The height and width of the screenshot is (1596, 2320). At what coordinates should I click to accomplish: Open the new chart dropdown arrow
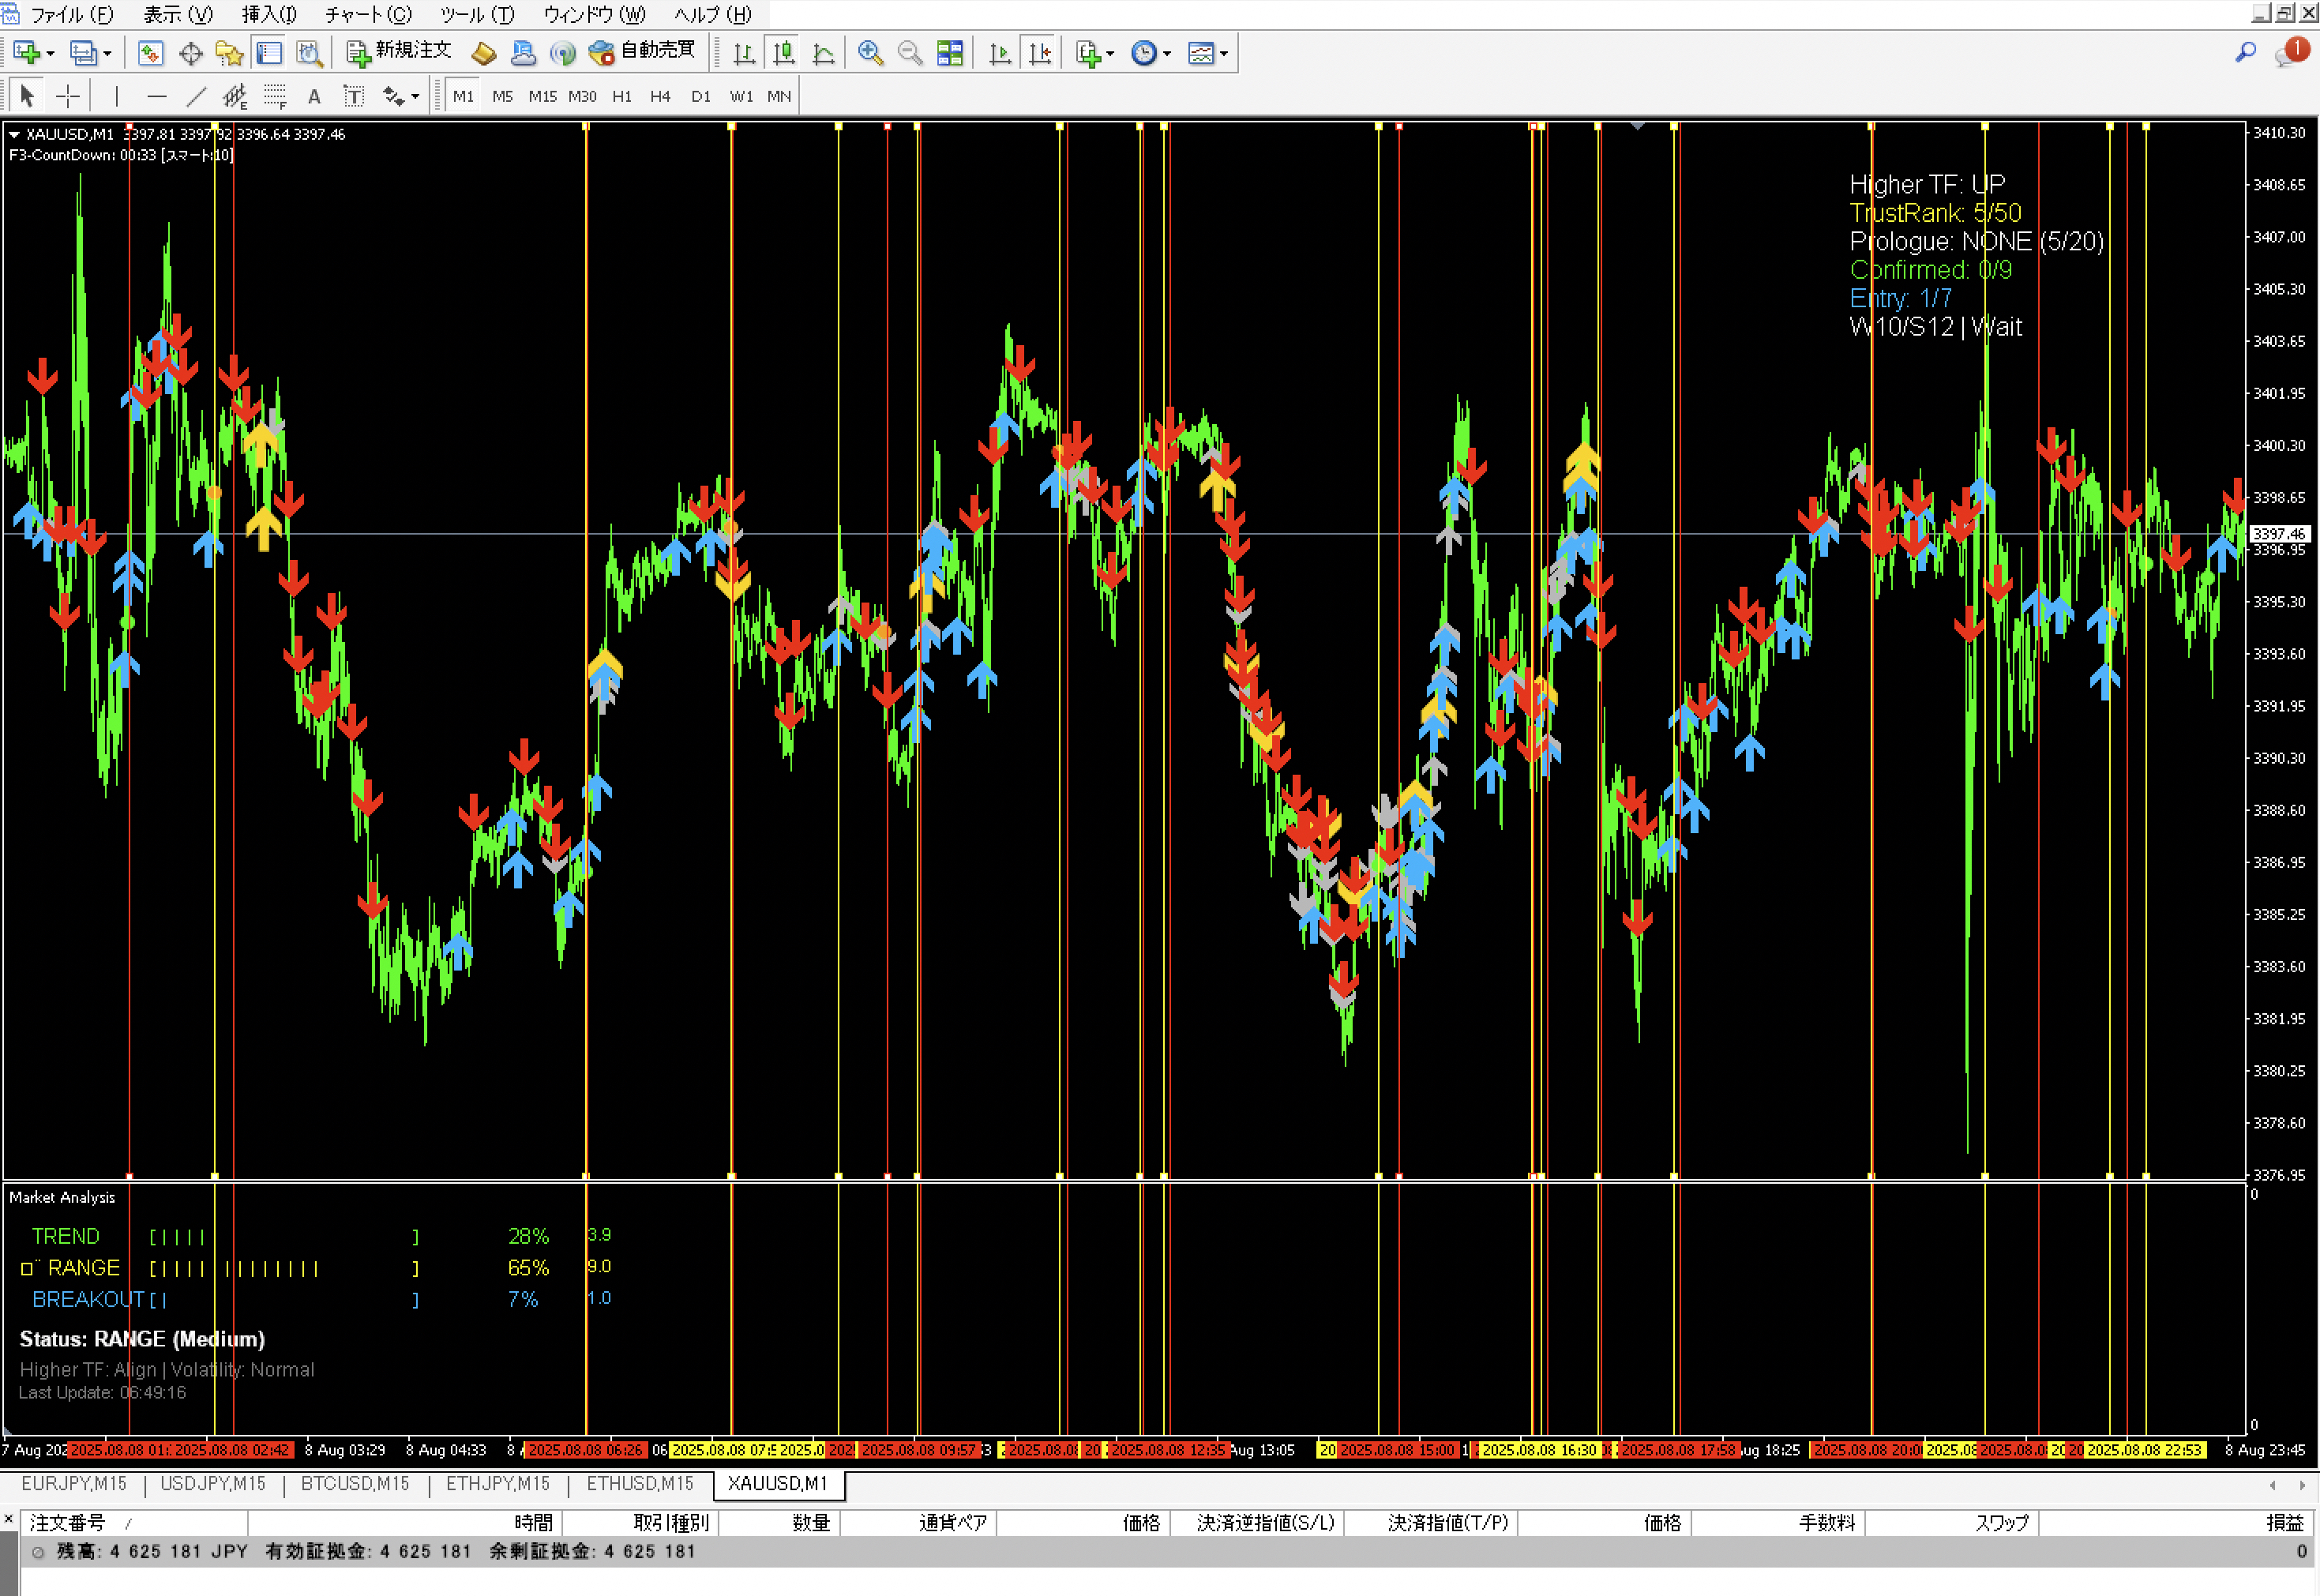tap(50, 54)
